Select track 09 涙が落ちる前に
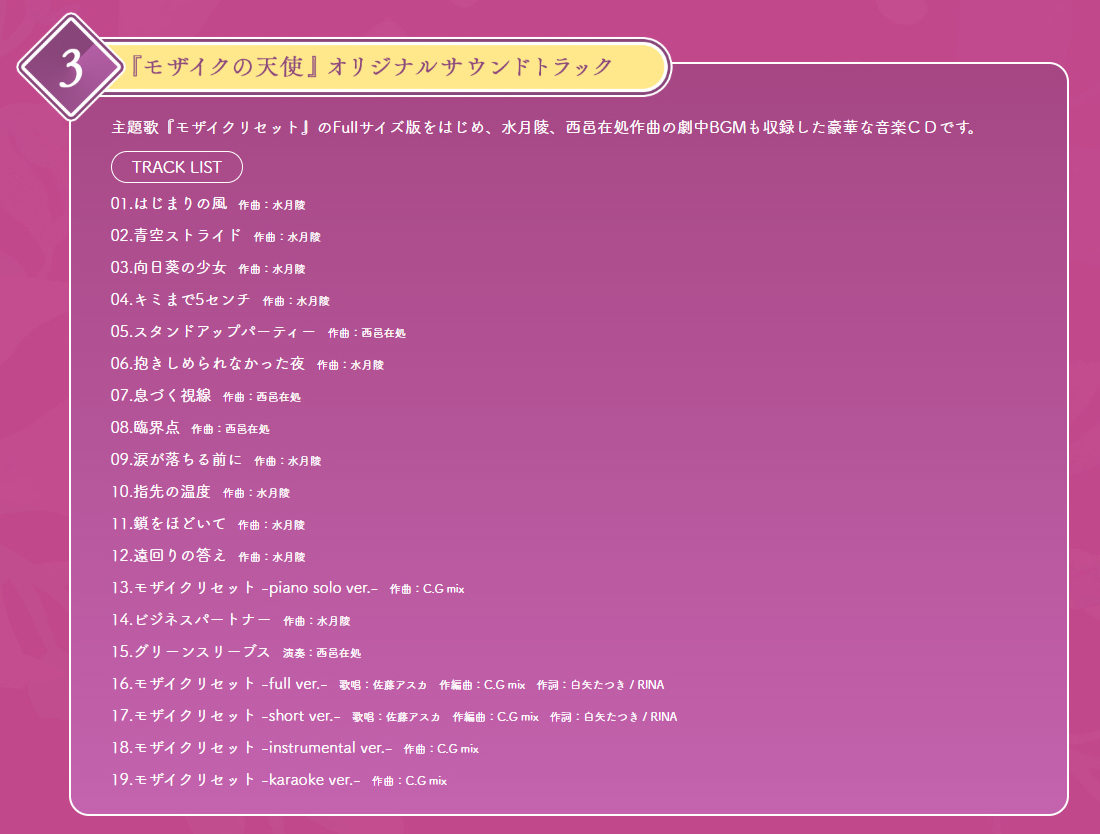Screen dimensions: 1100x834 click(x=177, y=460)
